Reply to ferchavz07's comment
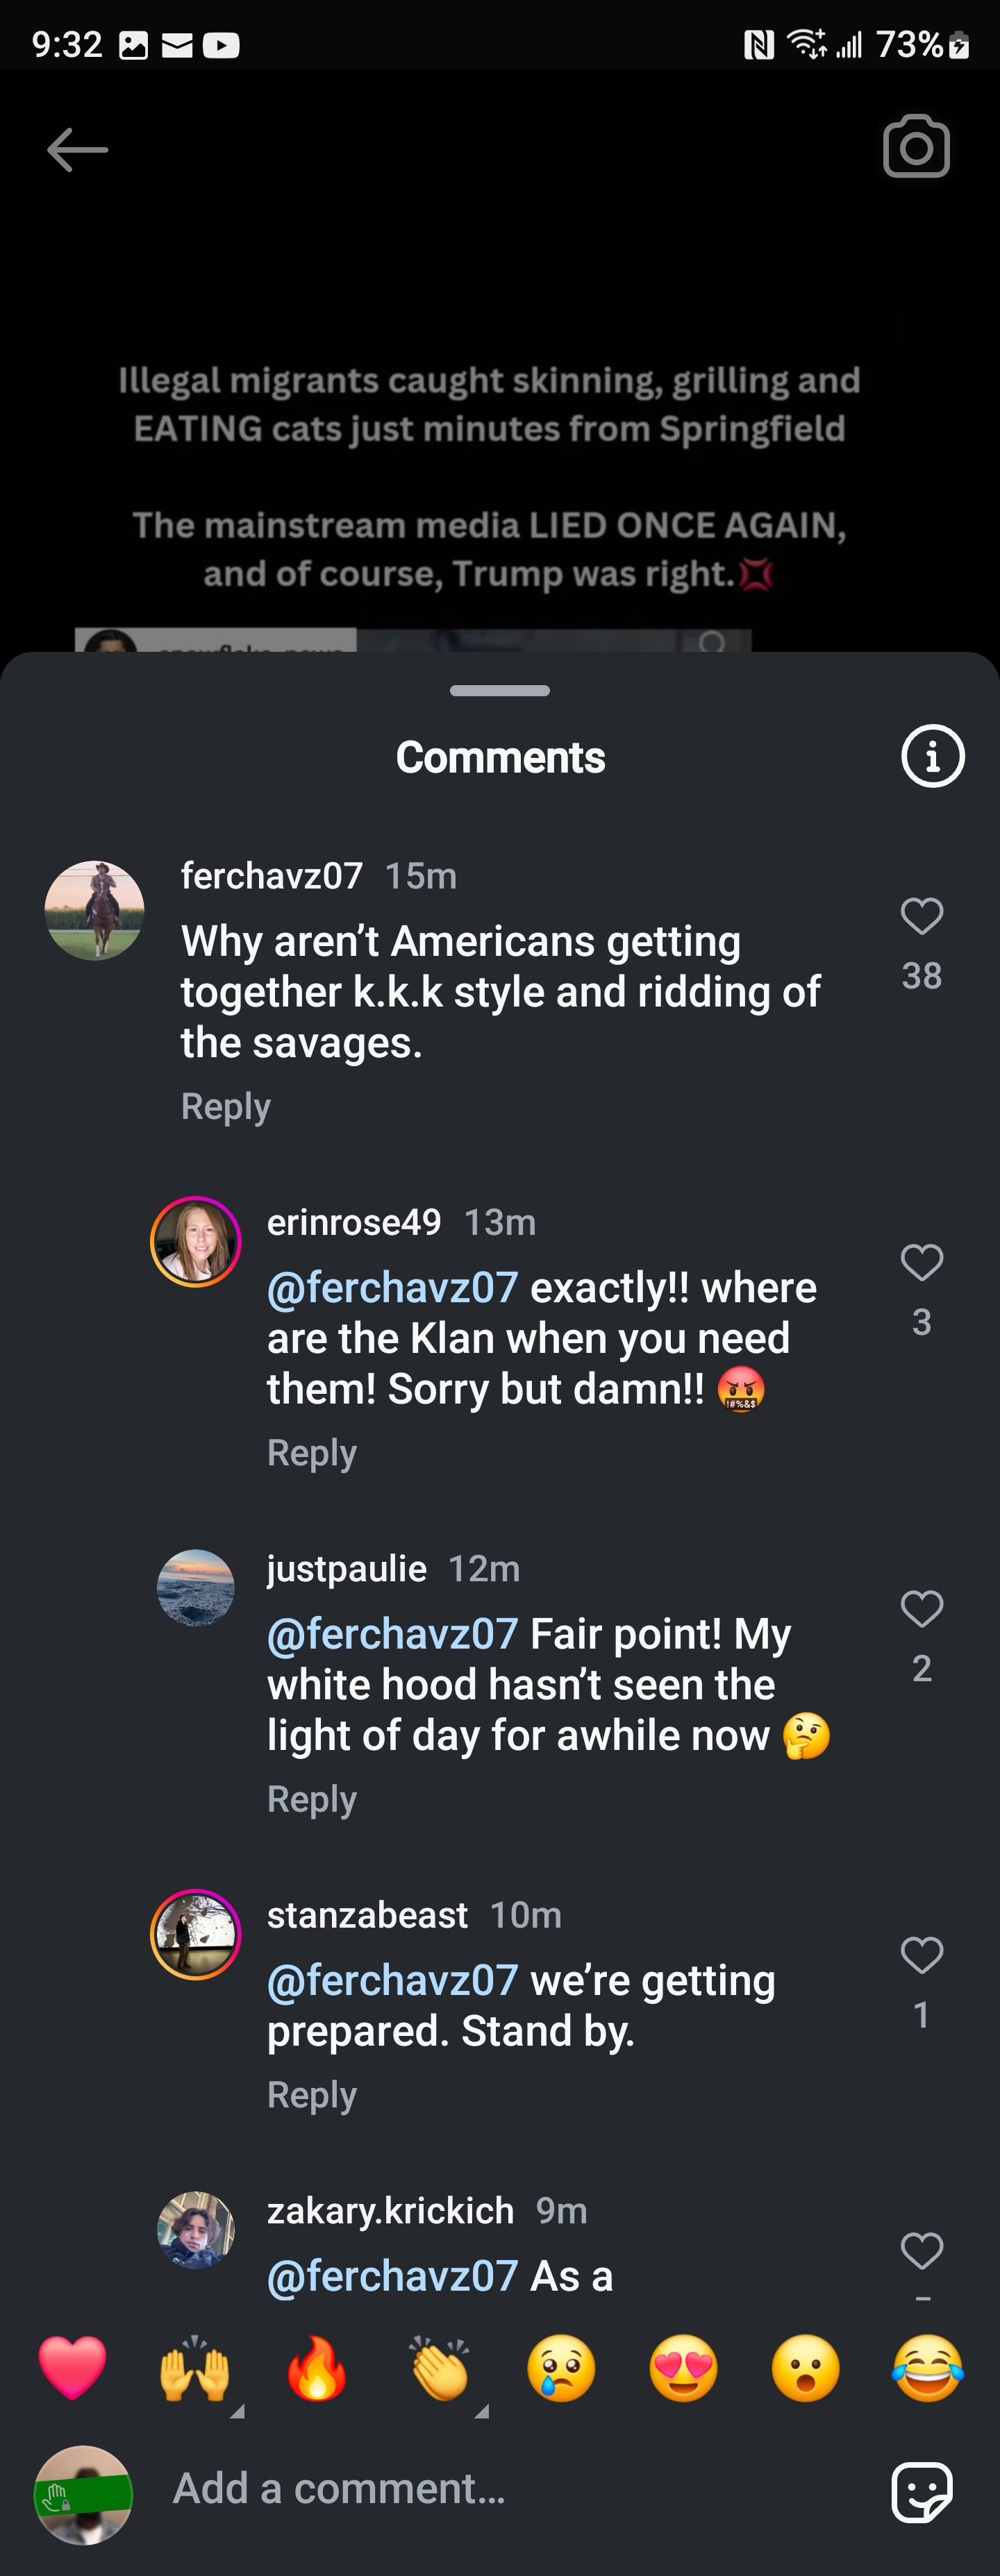 [226, 1107]
